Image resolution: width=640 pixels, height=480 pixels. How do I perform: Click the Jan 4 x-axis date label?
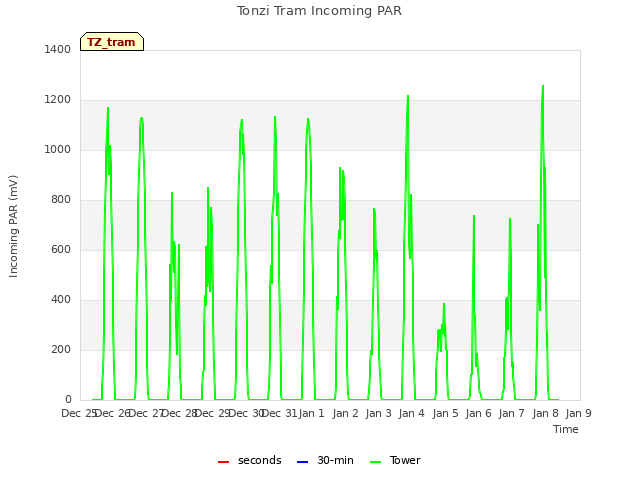click(x=411, y=413)
